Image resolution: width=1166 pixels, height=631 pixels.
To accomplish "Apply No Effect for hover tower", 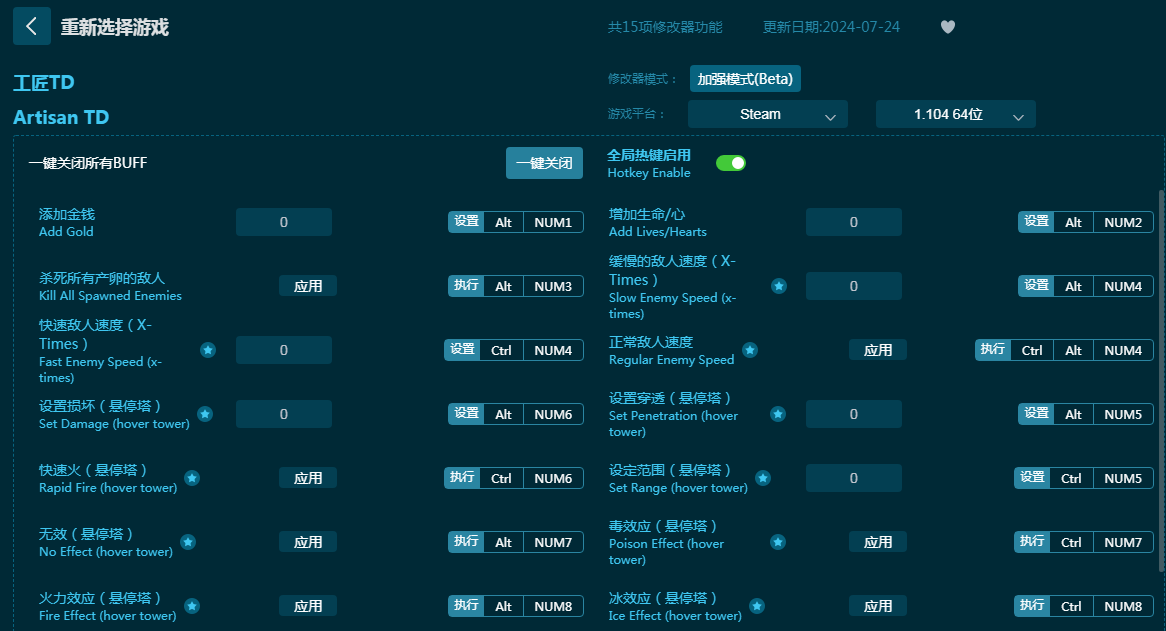I will tap(308, 542).
